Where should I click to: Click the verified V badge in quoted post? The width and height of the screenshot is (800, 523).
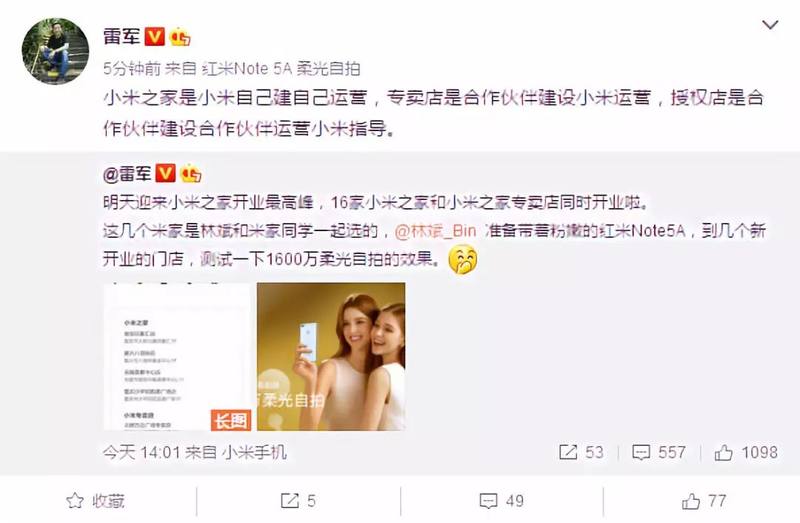[x=165, y=173]
